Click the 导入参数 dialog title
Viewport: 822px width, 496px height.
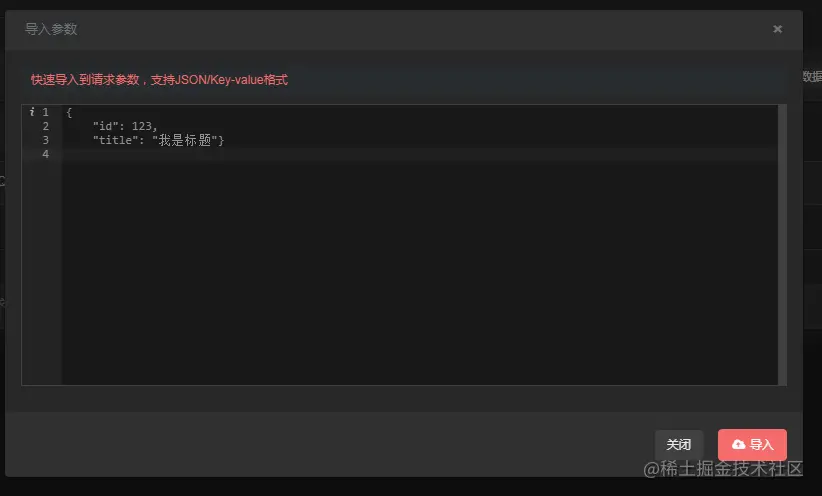tap(51, 29)
